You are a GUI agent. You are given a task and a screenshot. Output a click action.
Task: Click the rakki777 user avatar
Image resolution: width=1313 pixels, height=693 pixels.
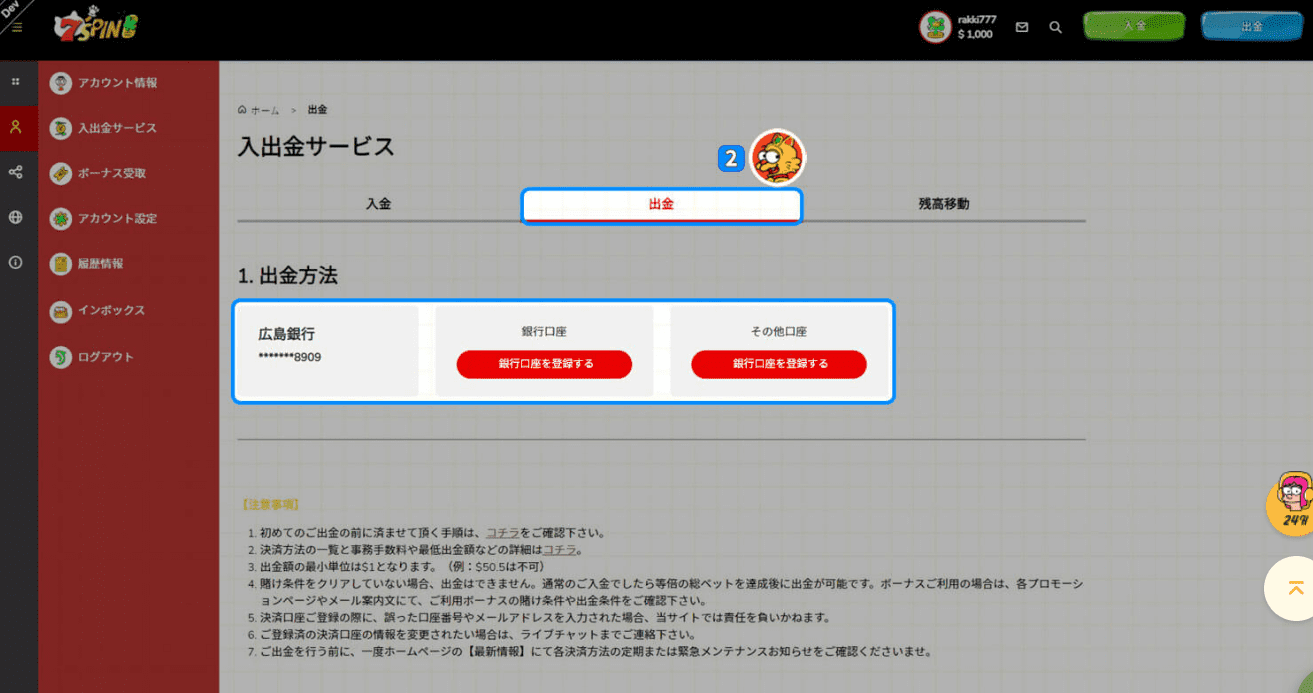click(x=935, y=27)
